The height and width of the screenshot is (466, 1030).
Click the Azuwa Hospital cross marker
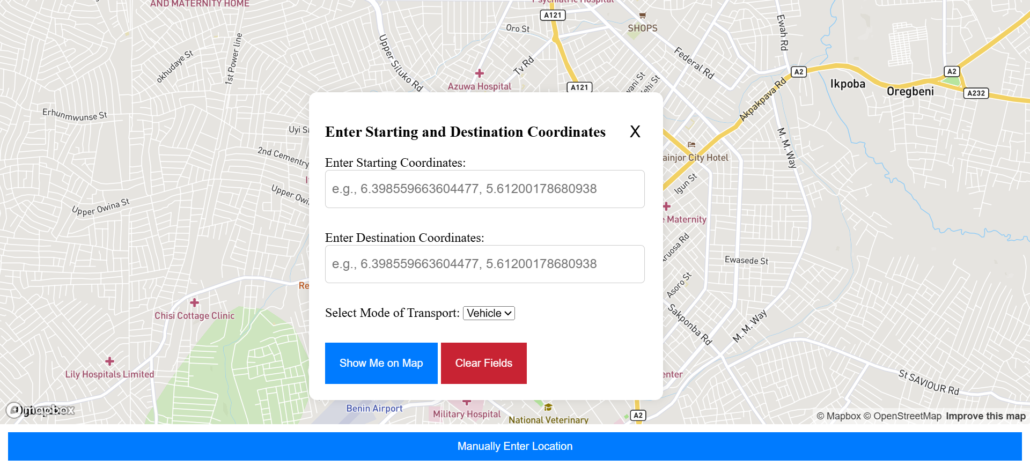tap(480, 74)
